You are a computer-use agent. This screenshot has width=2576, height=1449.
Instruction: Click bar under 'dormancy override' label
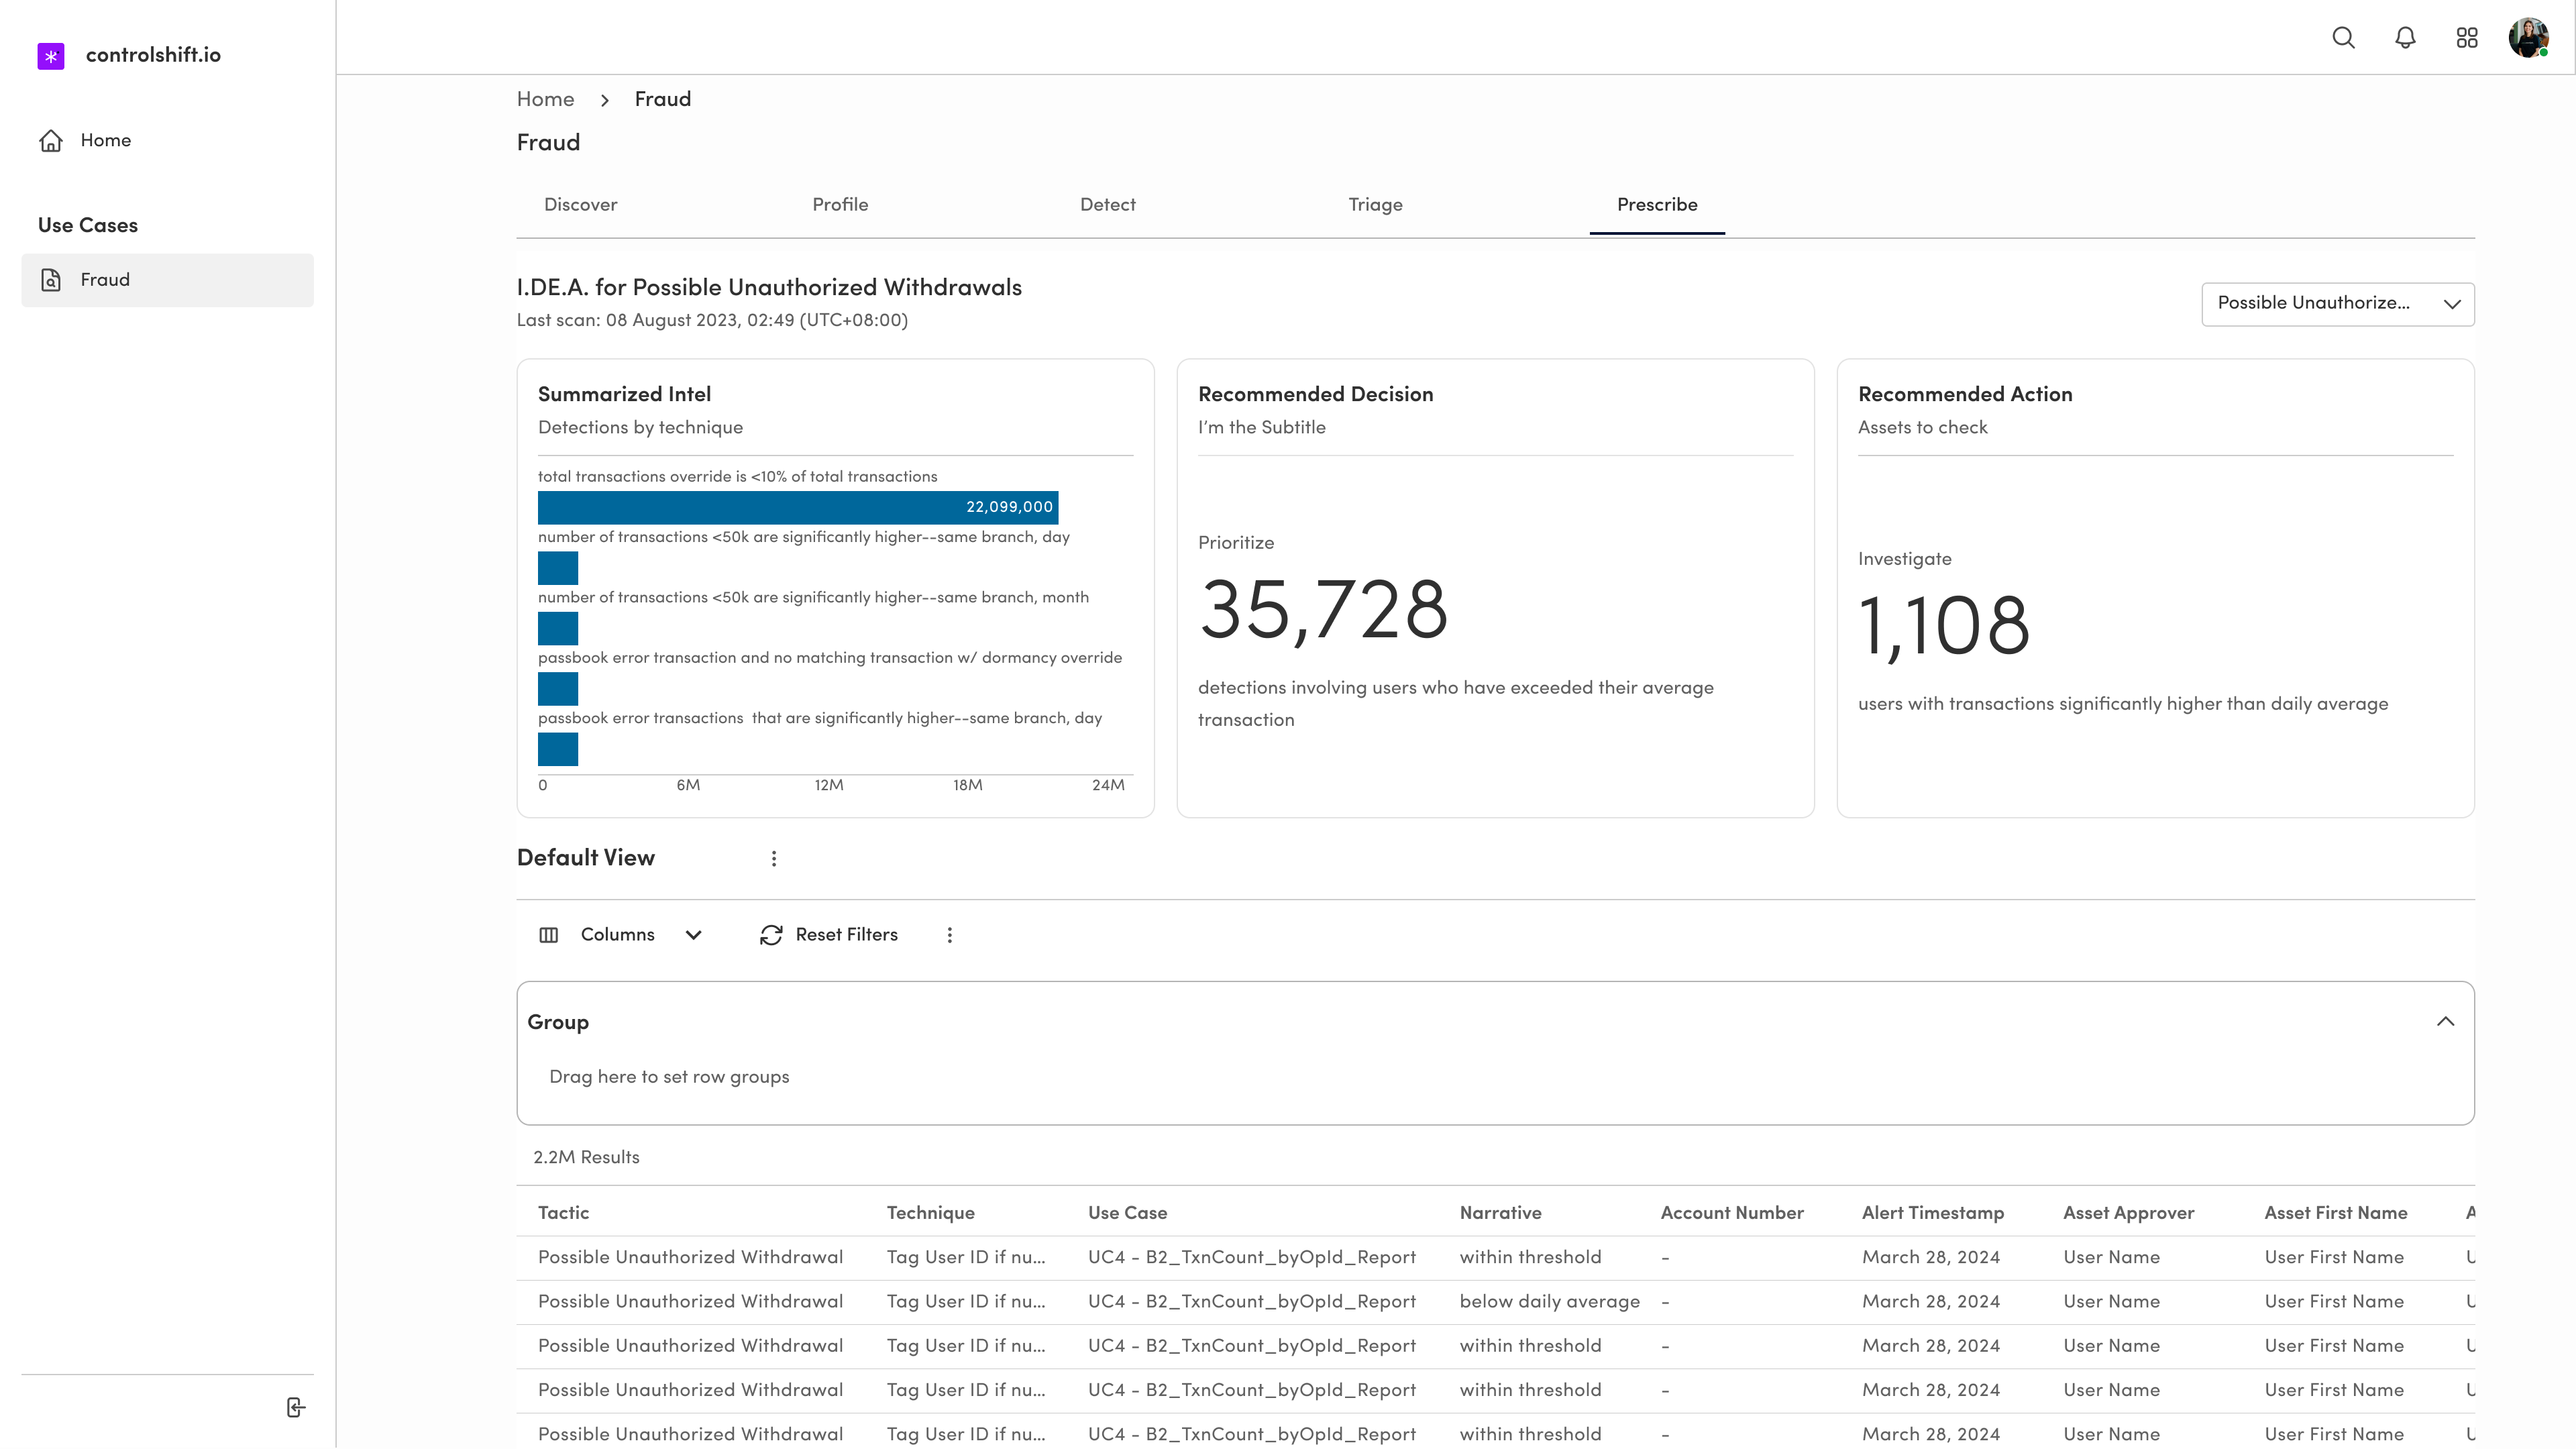click(558, 689)
